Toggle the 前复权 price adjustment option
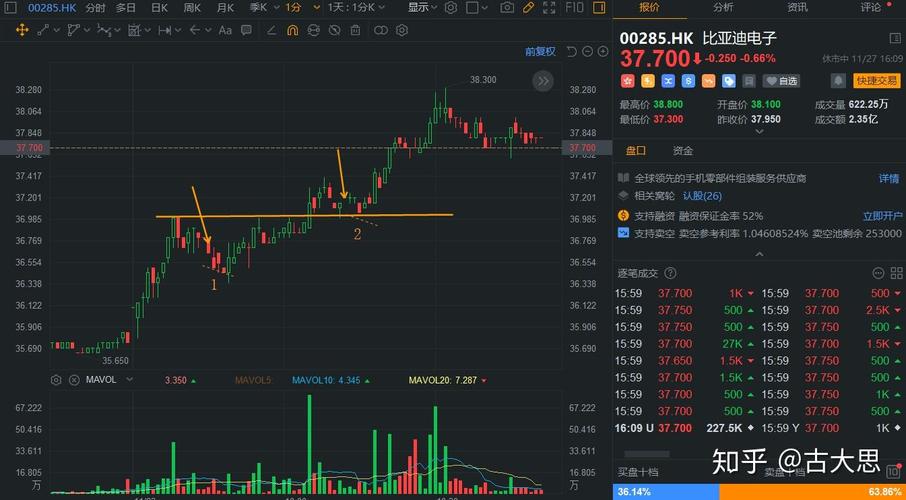906x500 pixels. click(540, 51)
